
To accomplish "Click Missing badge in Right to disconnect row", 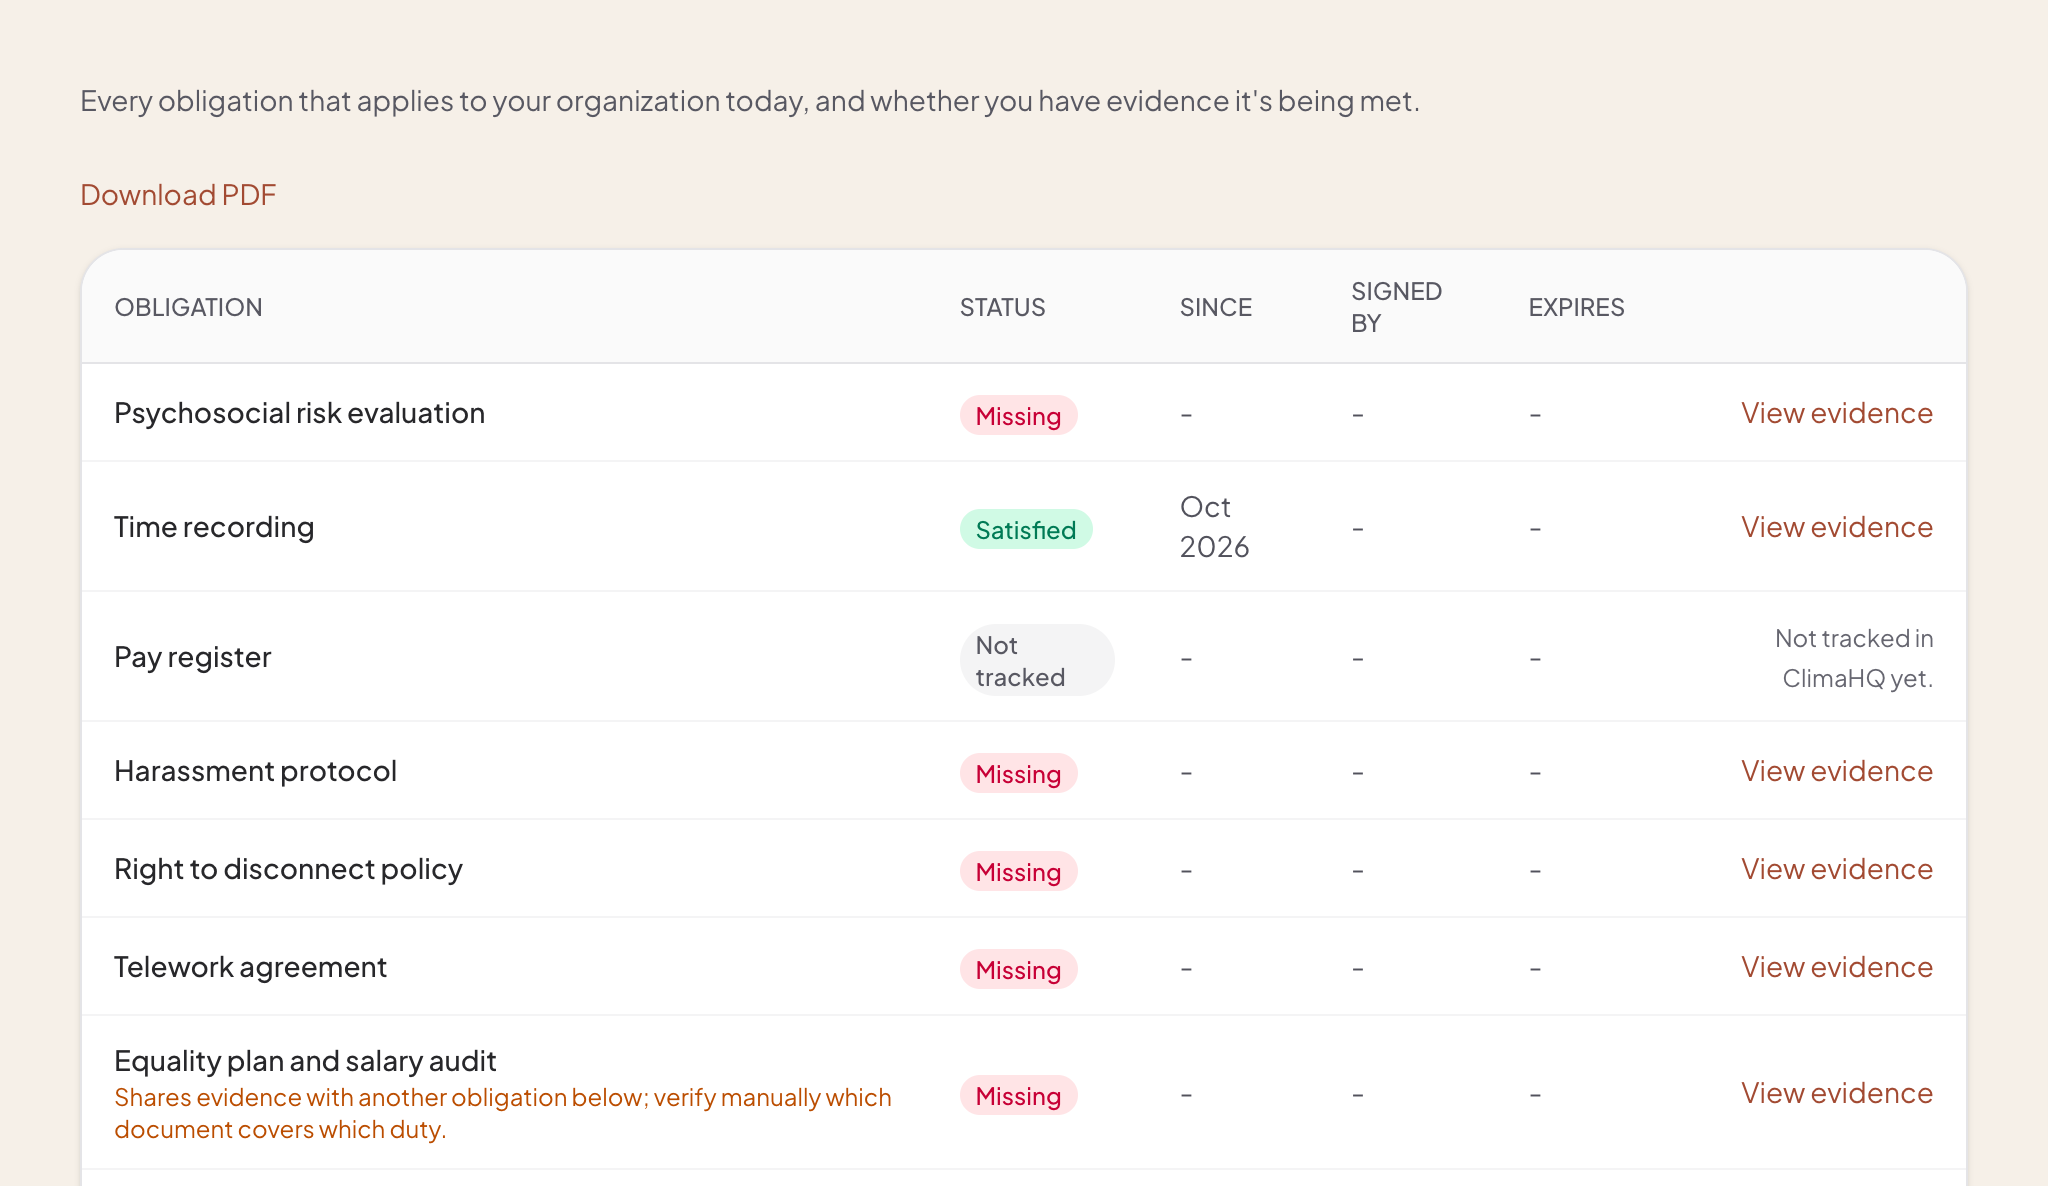I will pyautogui.click(x=1018, y=871).
